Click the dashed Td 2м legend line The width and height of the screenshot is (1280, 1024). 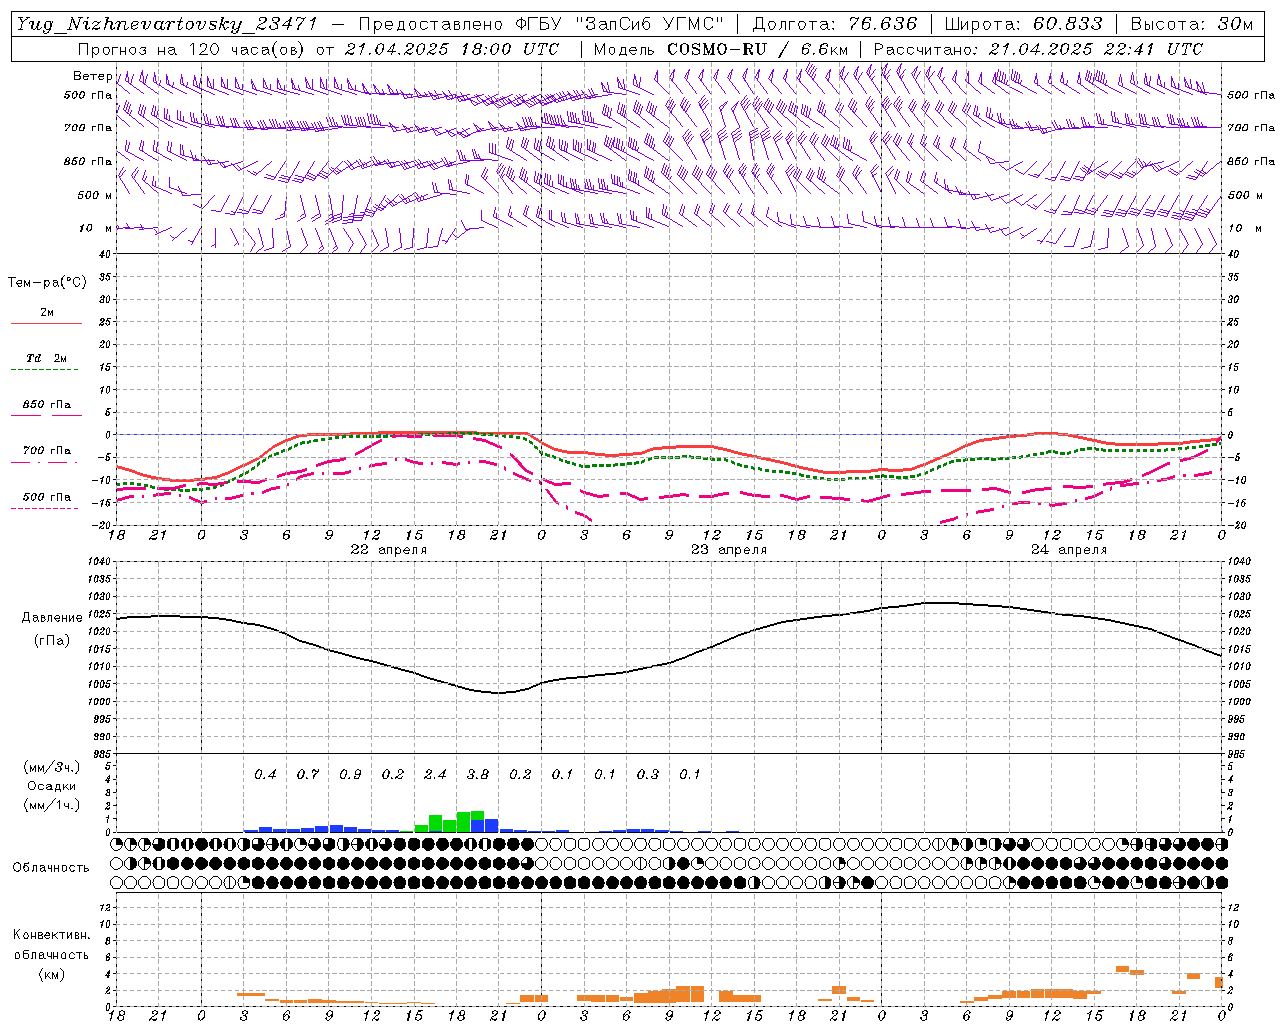pos(44,369)
